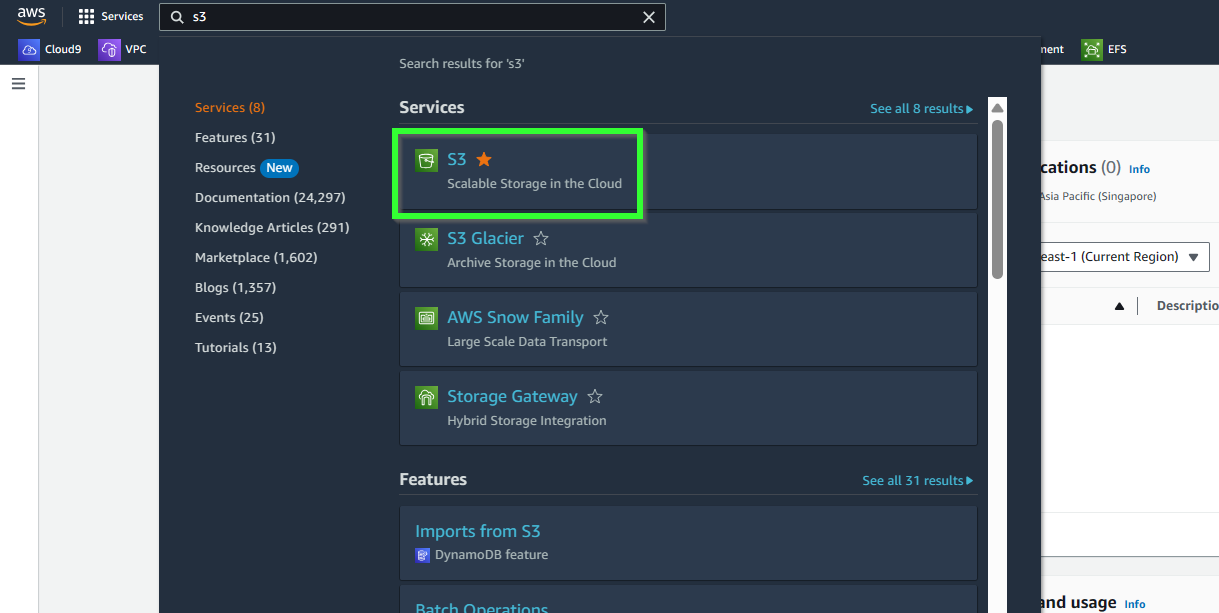Open the AWS Snow Family link
Screen dimensions: 1219x613
click(515, 317)
